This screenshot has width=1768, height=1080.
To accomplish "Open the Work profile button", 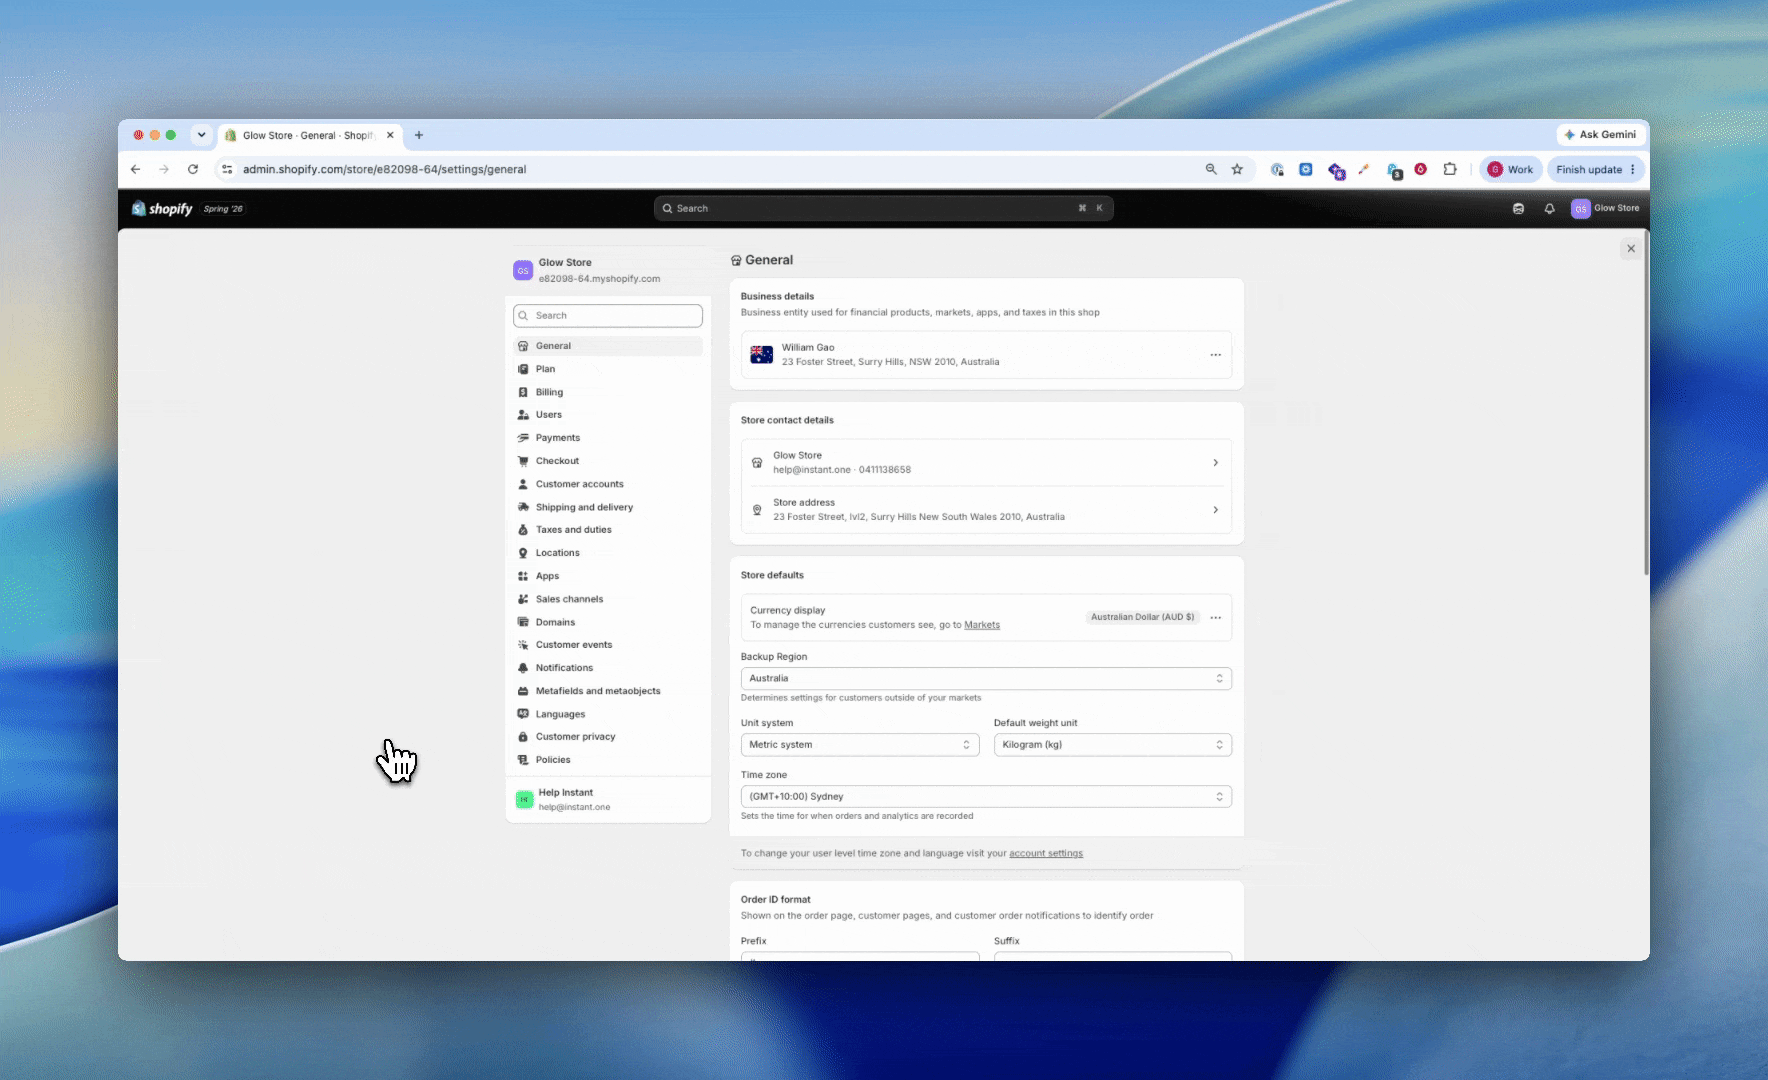I will 1511,169.
